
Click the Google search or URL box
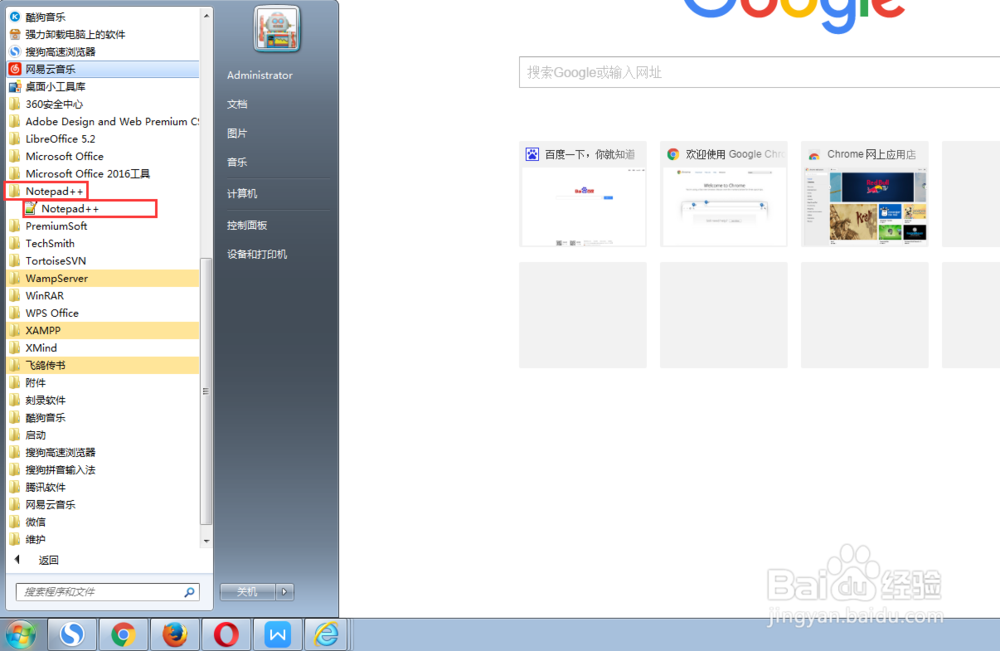(x=760, y=72)
